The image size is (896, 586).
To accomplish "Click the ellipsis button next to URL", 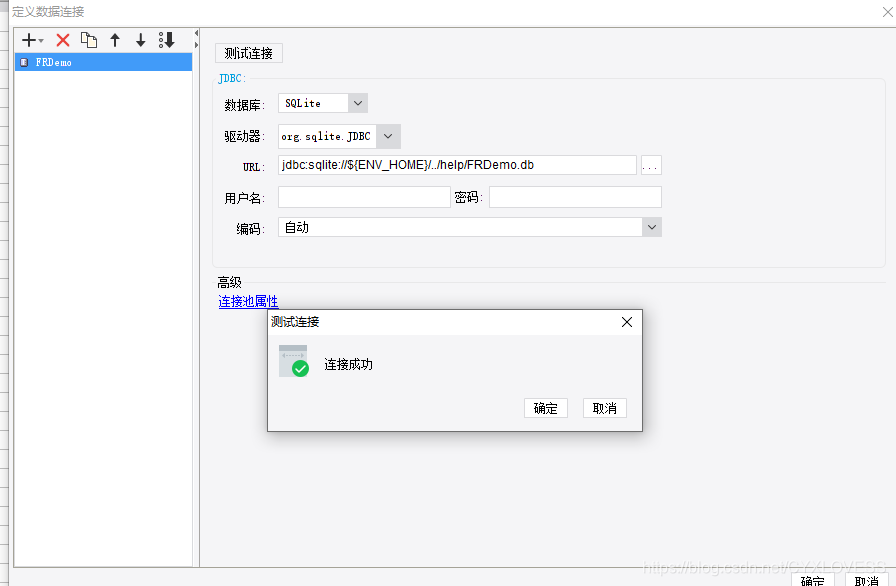I will (651, 166).
